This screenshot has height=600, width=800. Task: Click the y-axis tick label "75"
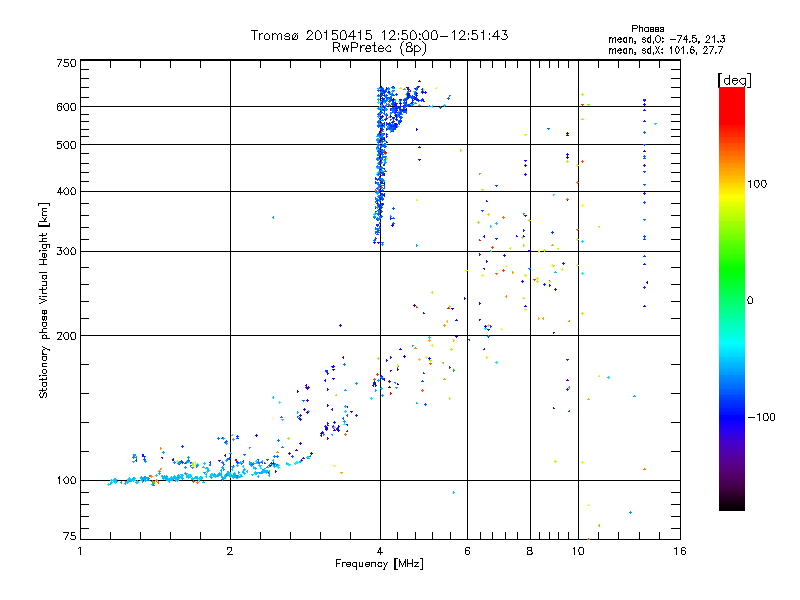(70, 536)
